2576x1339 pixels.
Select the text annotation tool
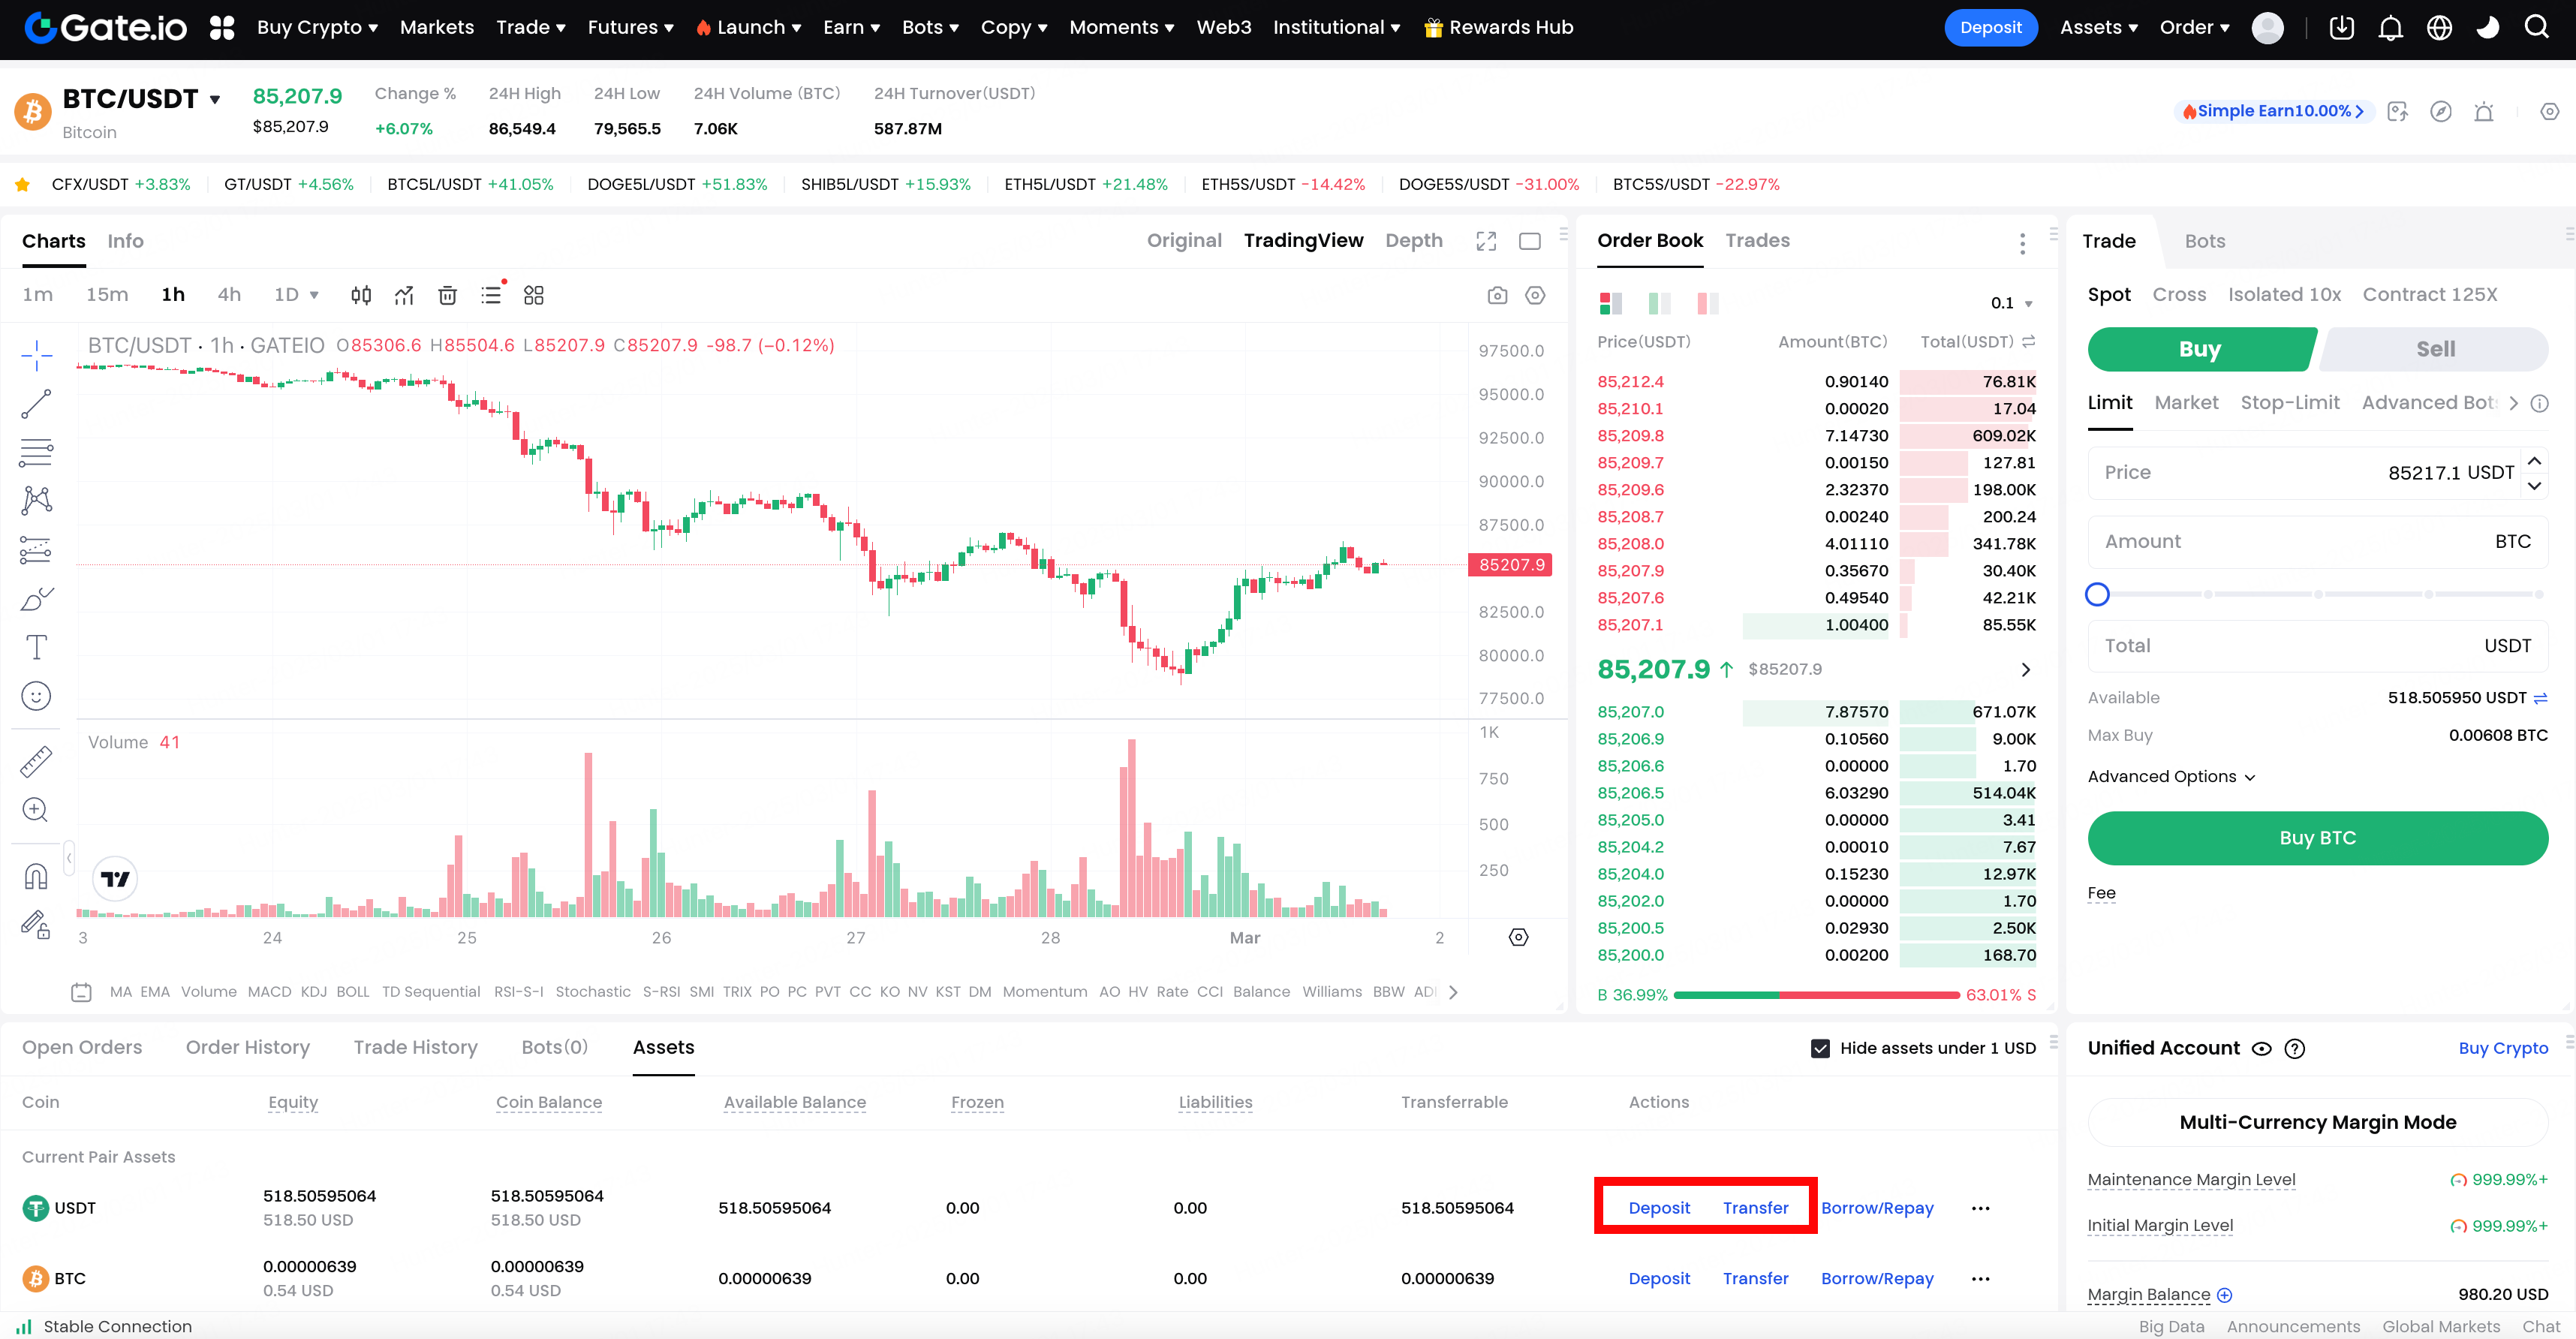point(36,647)
